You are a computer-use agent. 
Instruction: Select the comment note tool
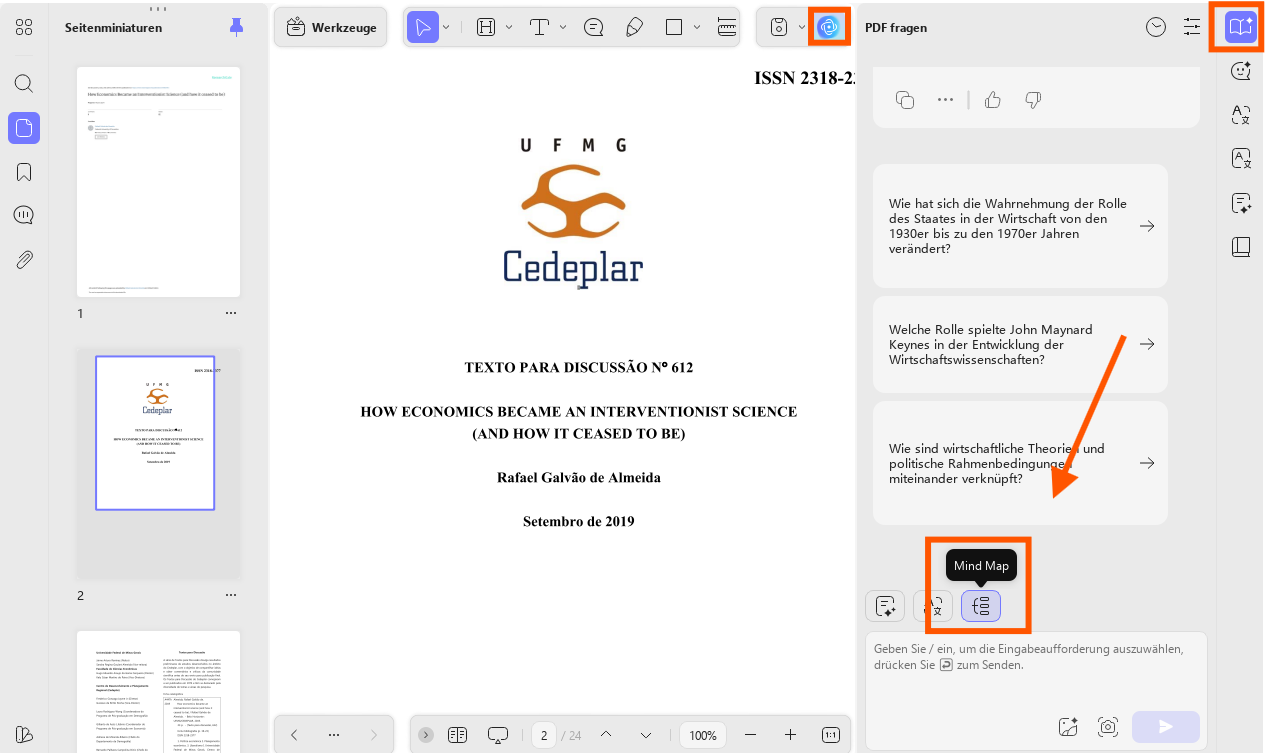click(594, 27)
